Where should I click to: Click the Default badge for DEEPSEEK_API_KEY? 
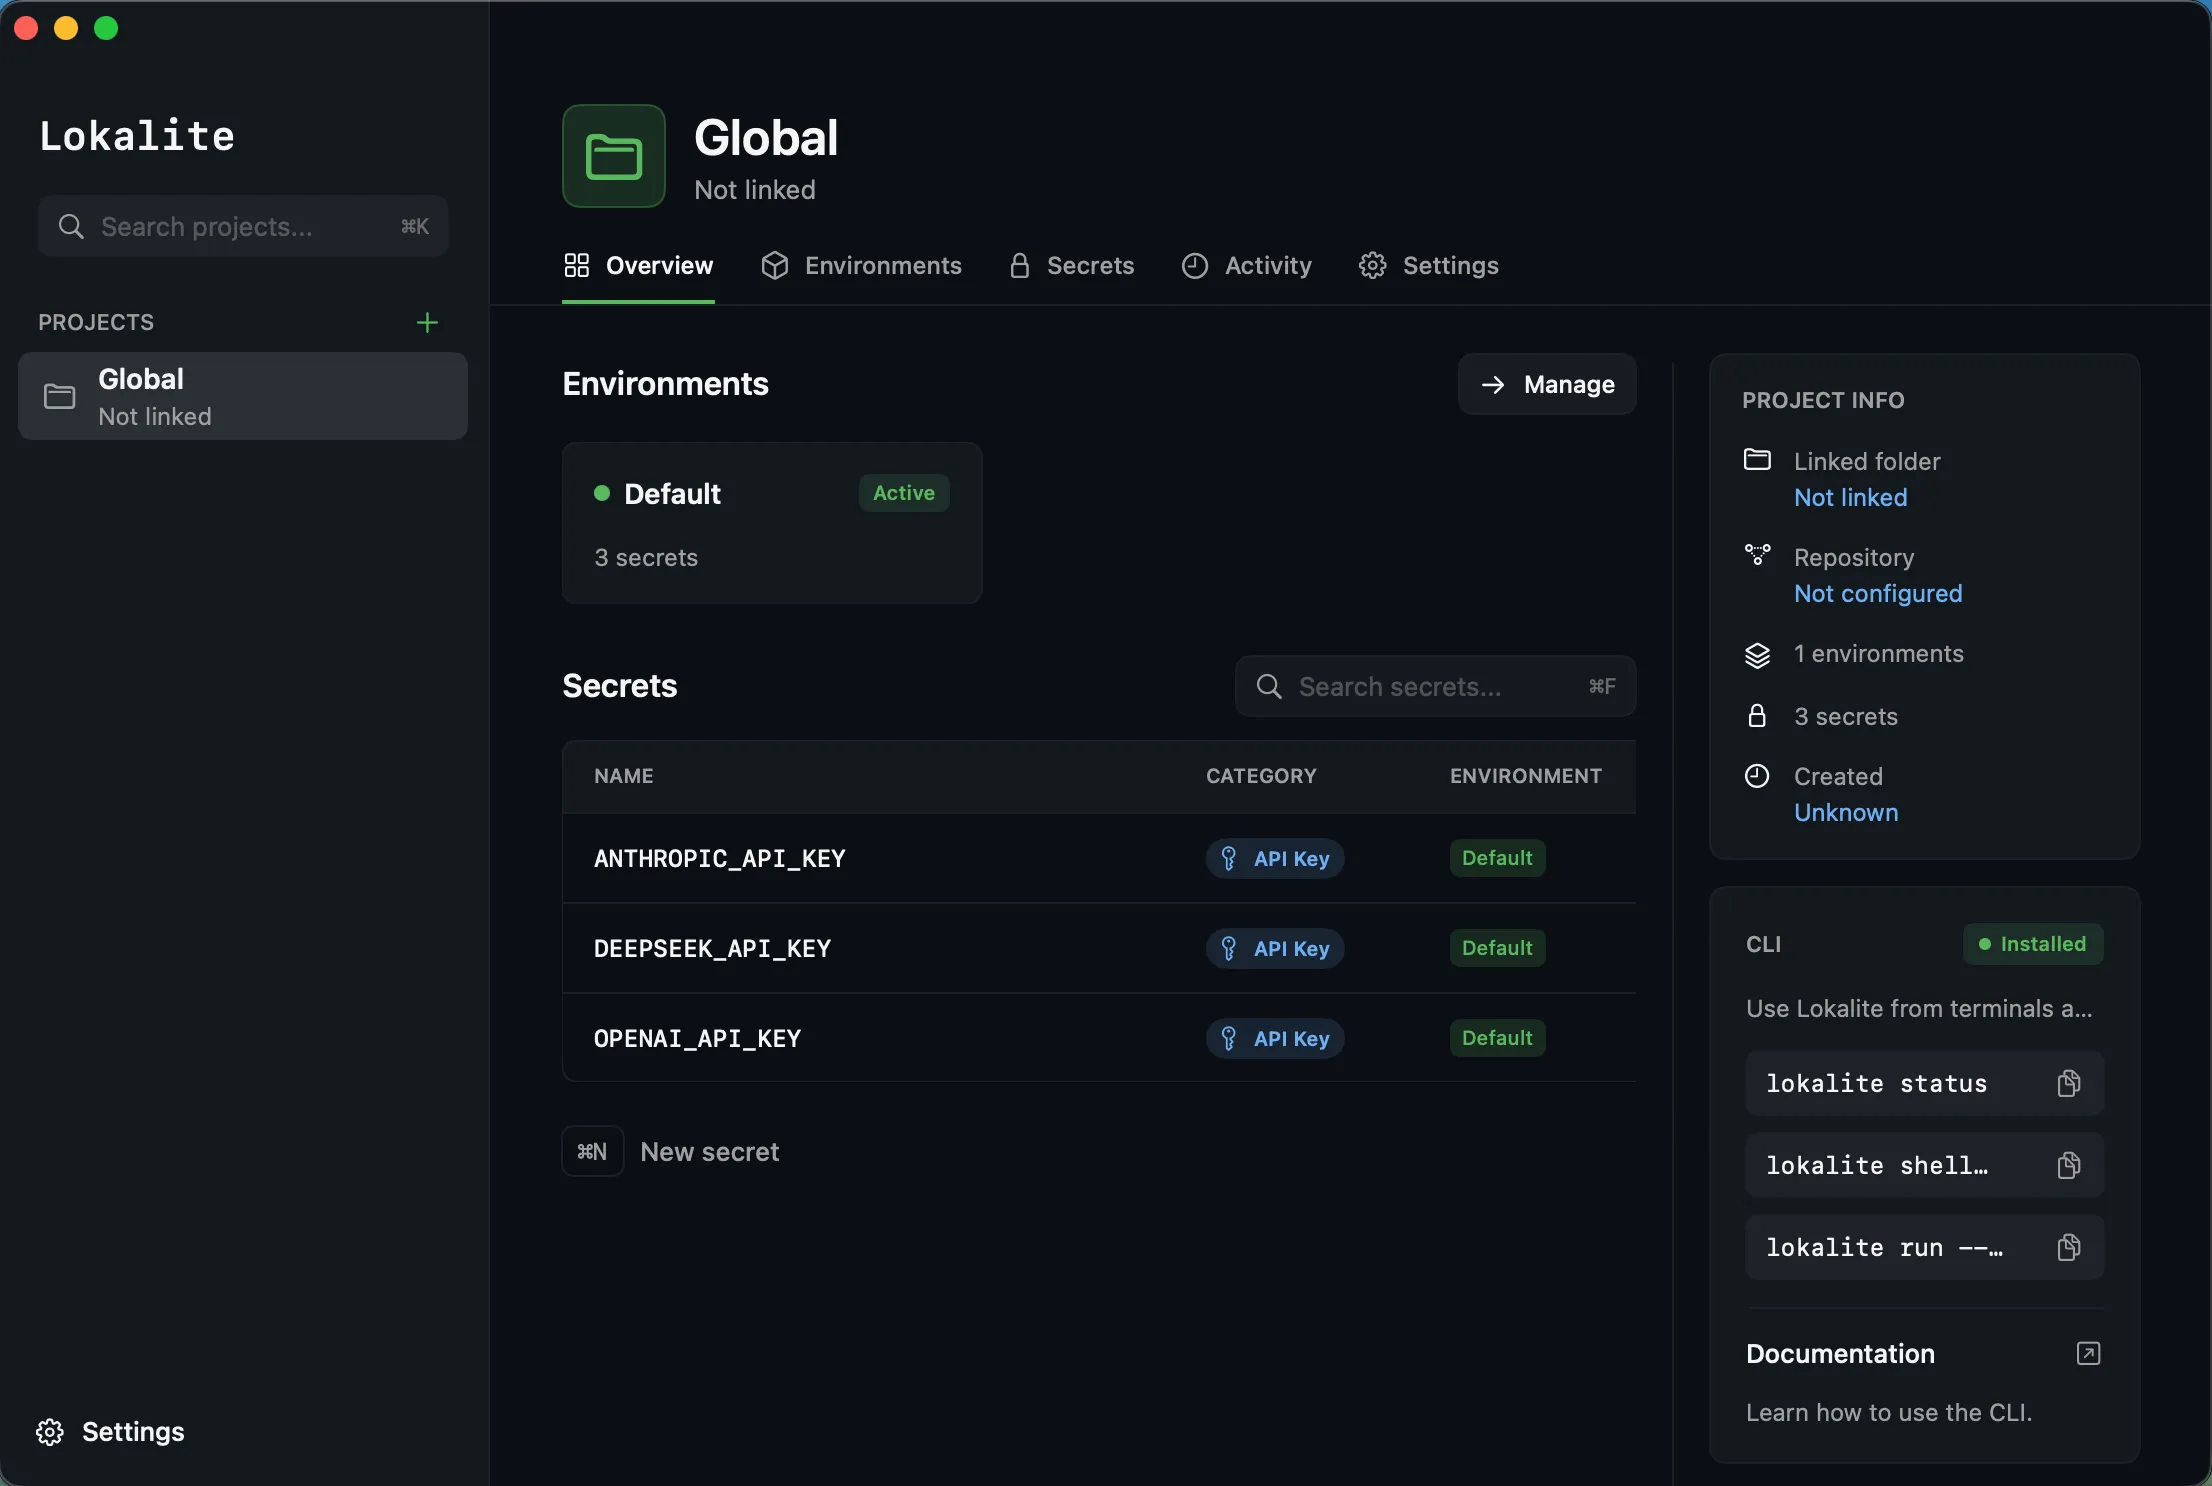pos(1497,948)
